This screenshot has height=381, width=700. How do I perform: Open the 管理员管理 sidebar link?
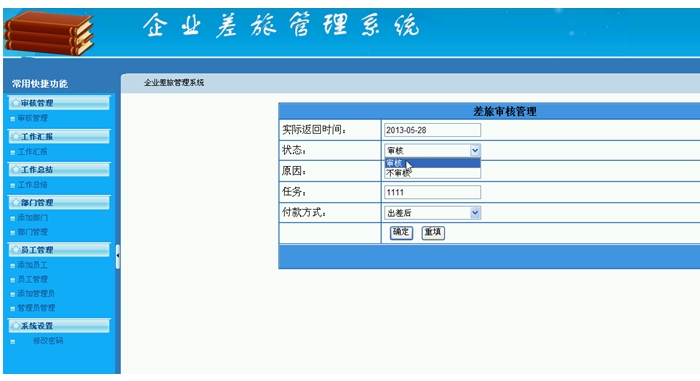coord(36,308)
